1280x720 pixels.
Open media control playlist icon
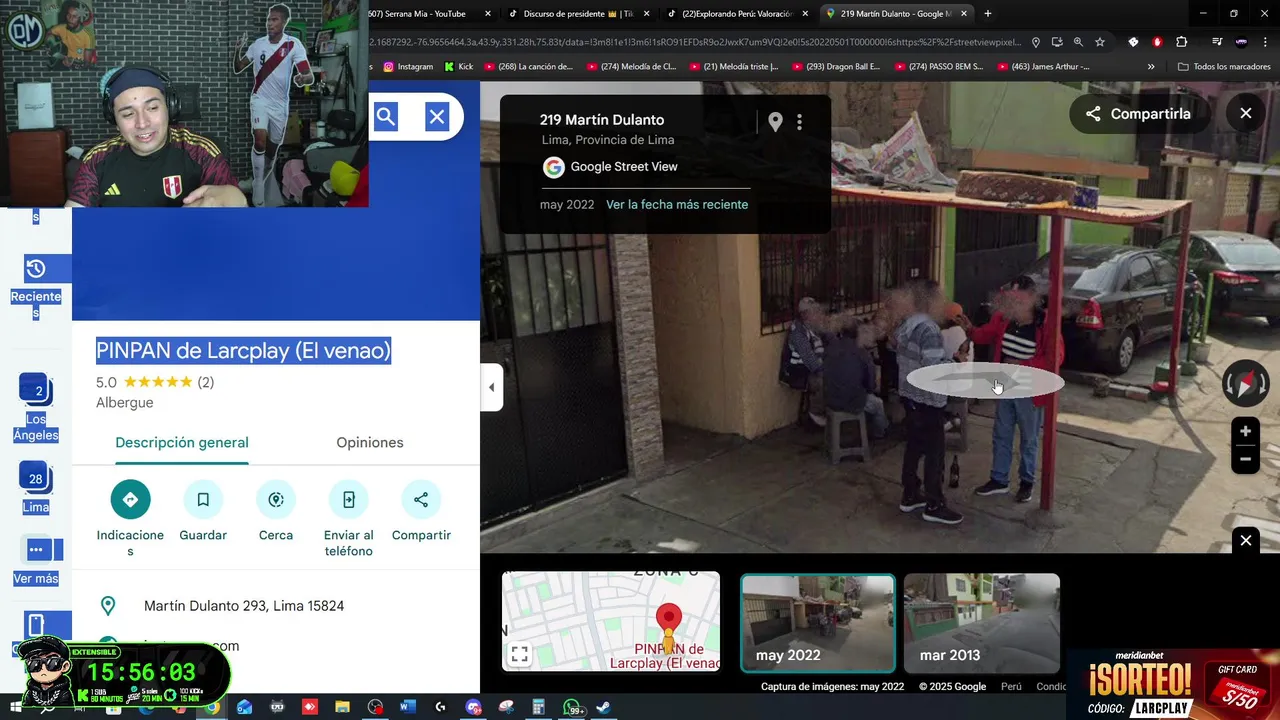(x=1217, y=42)
